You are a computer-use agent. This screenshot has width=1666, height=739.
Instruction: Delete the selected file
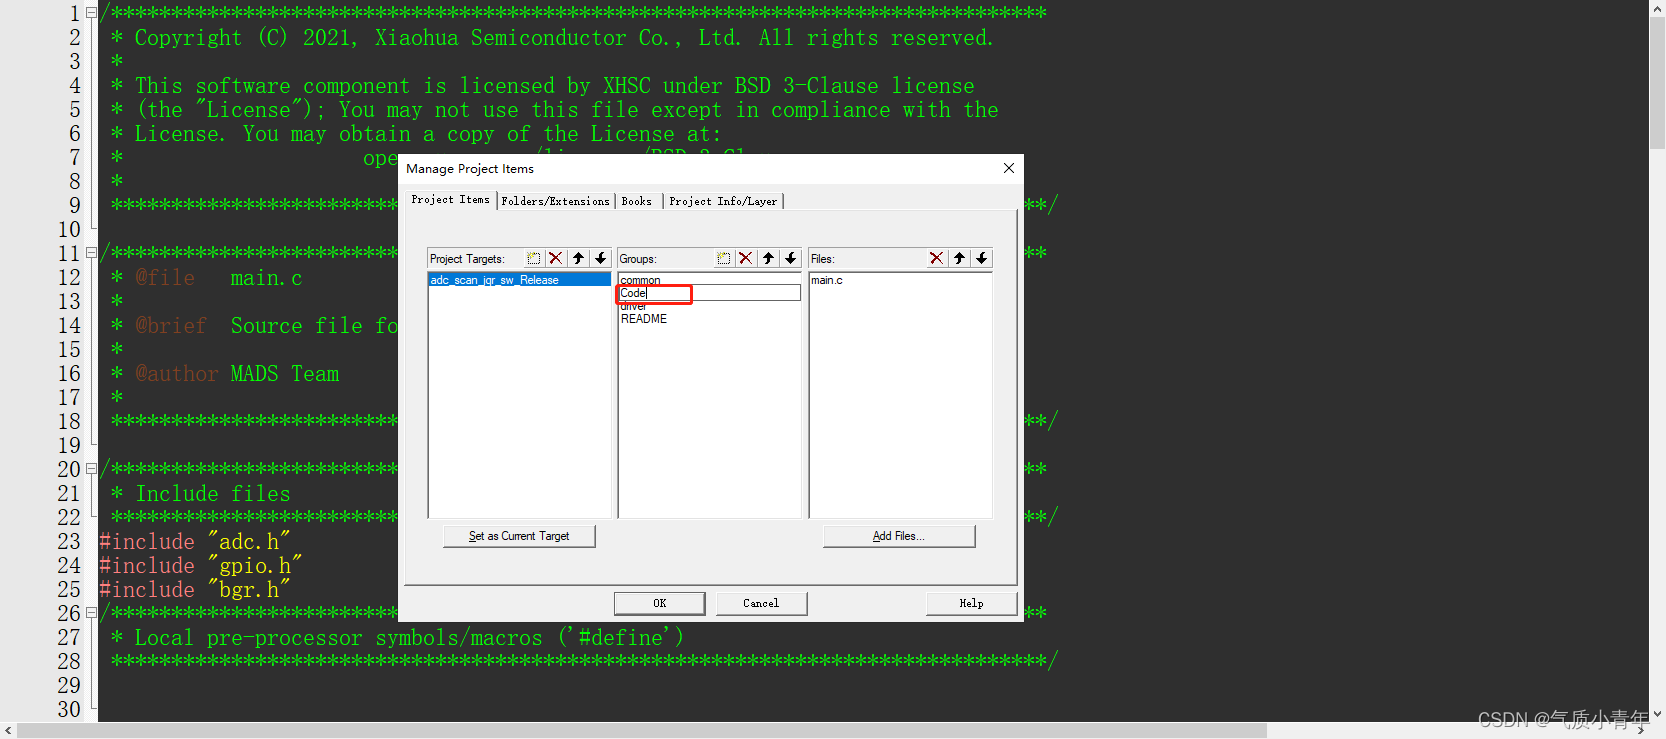point(937,258)
